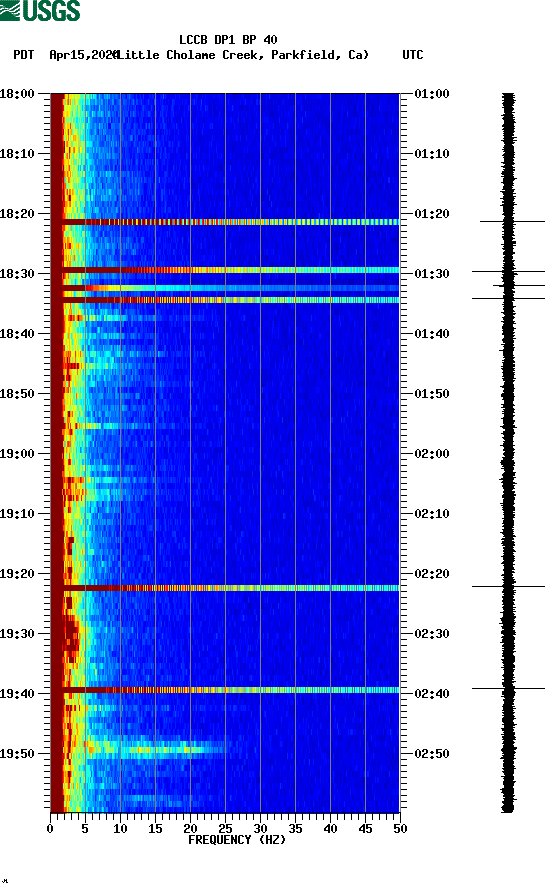552x892 pixels.
Task: Click the 18:10 PDT time label
Action: click(x=17, y=154)
